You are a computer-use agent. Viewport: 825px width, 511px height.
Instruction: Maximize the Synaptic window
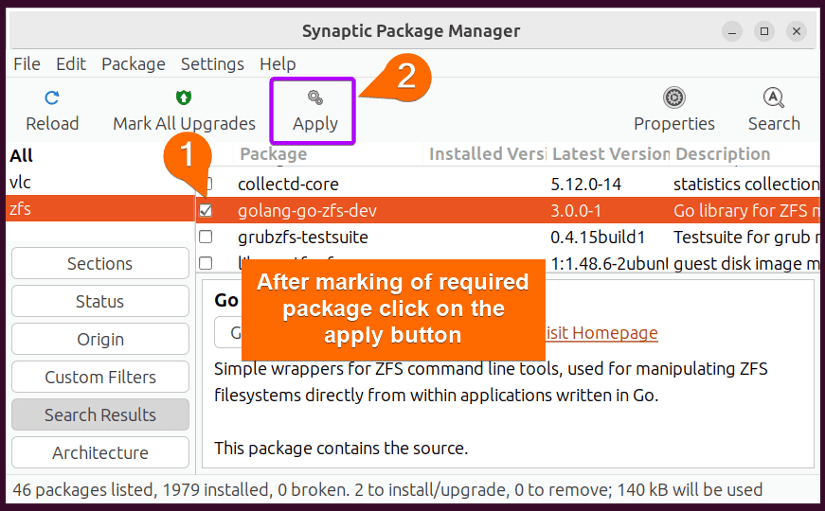[x=764, y=32]
